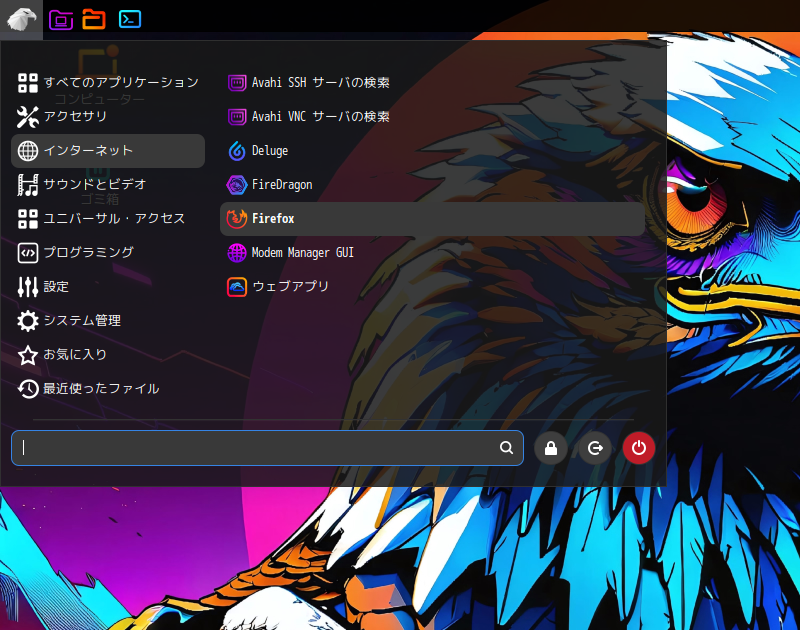Launch the terminal from the panel
The height and width of the screenshot is (630, 800).
click(x=130, y=19)
